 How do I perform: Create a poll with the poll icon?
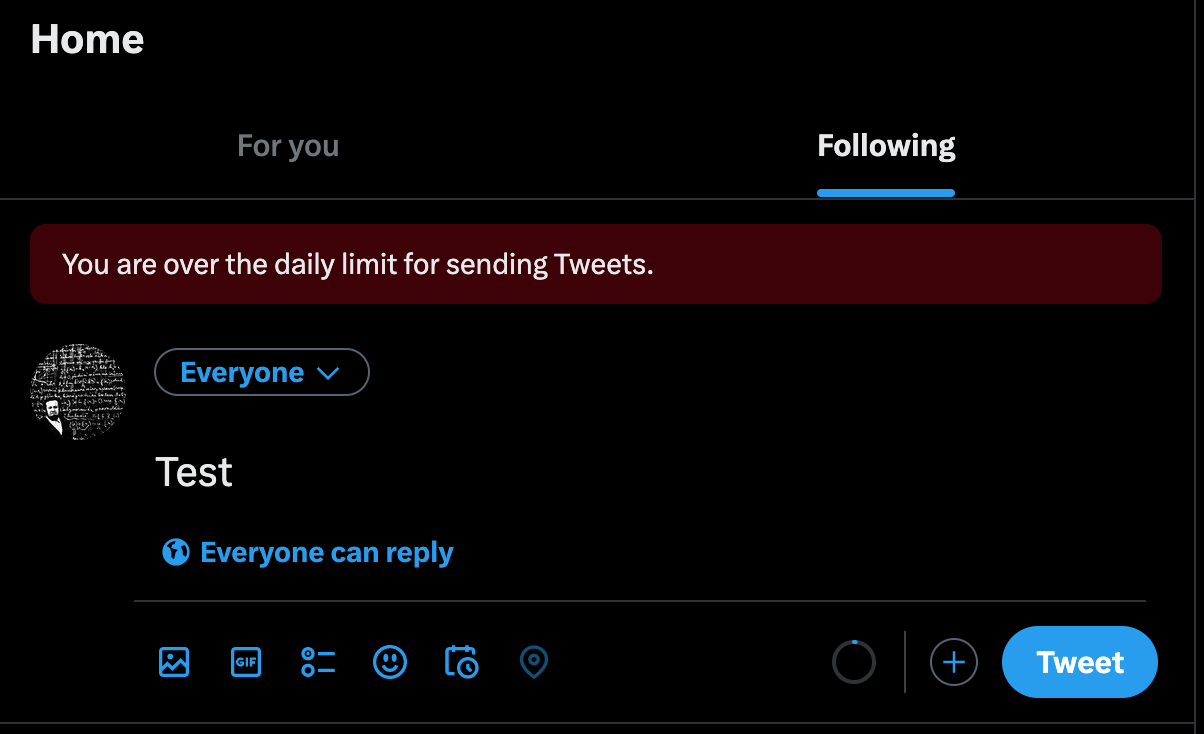(318, 662)
